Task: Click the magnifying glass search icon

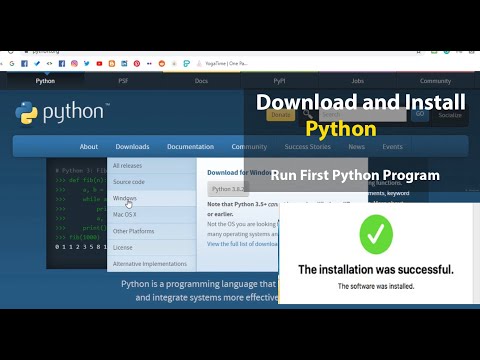Action: 308,114
